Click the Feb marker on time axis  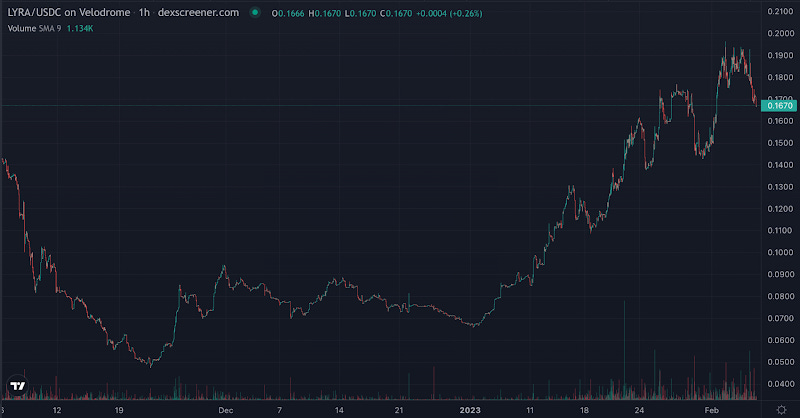(709, 409)
